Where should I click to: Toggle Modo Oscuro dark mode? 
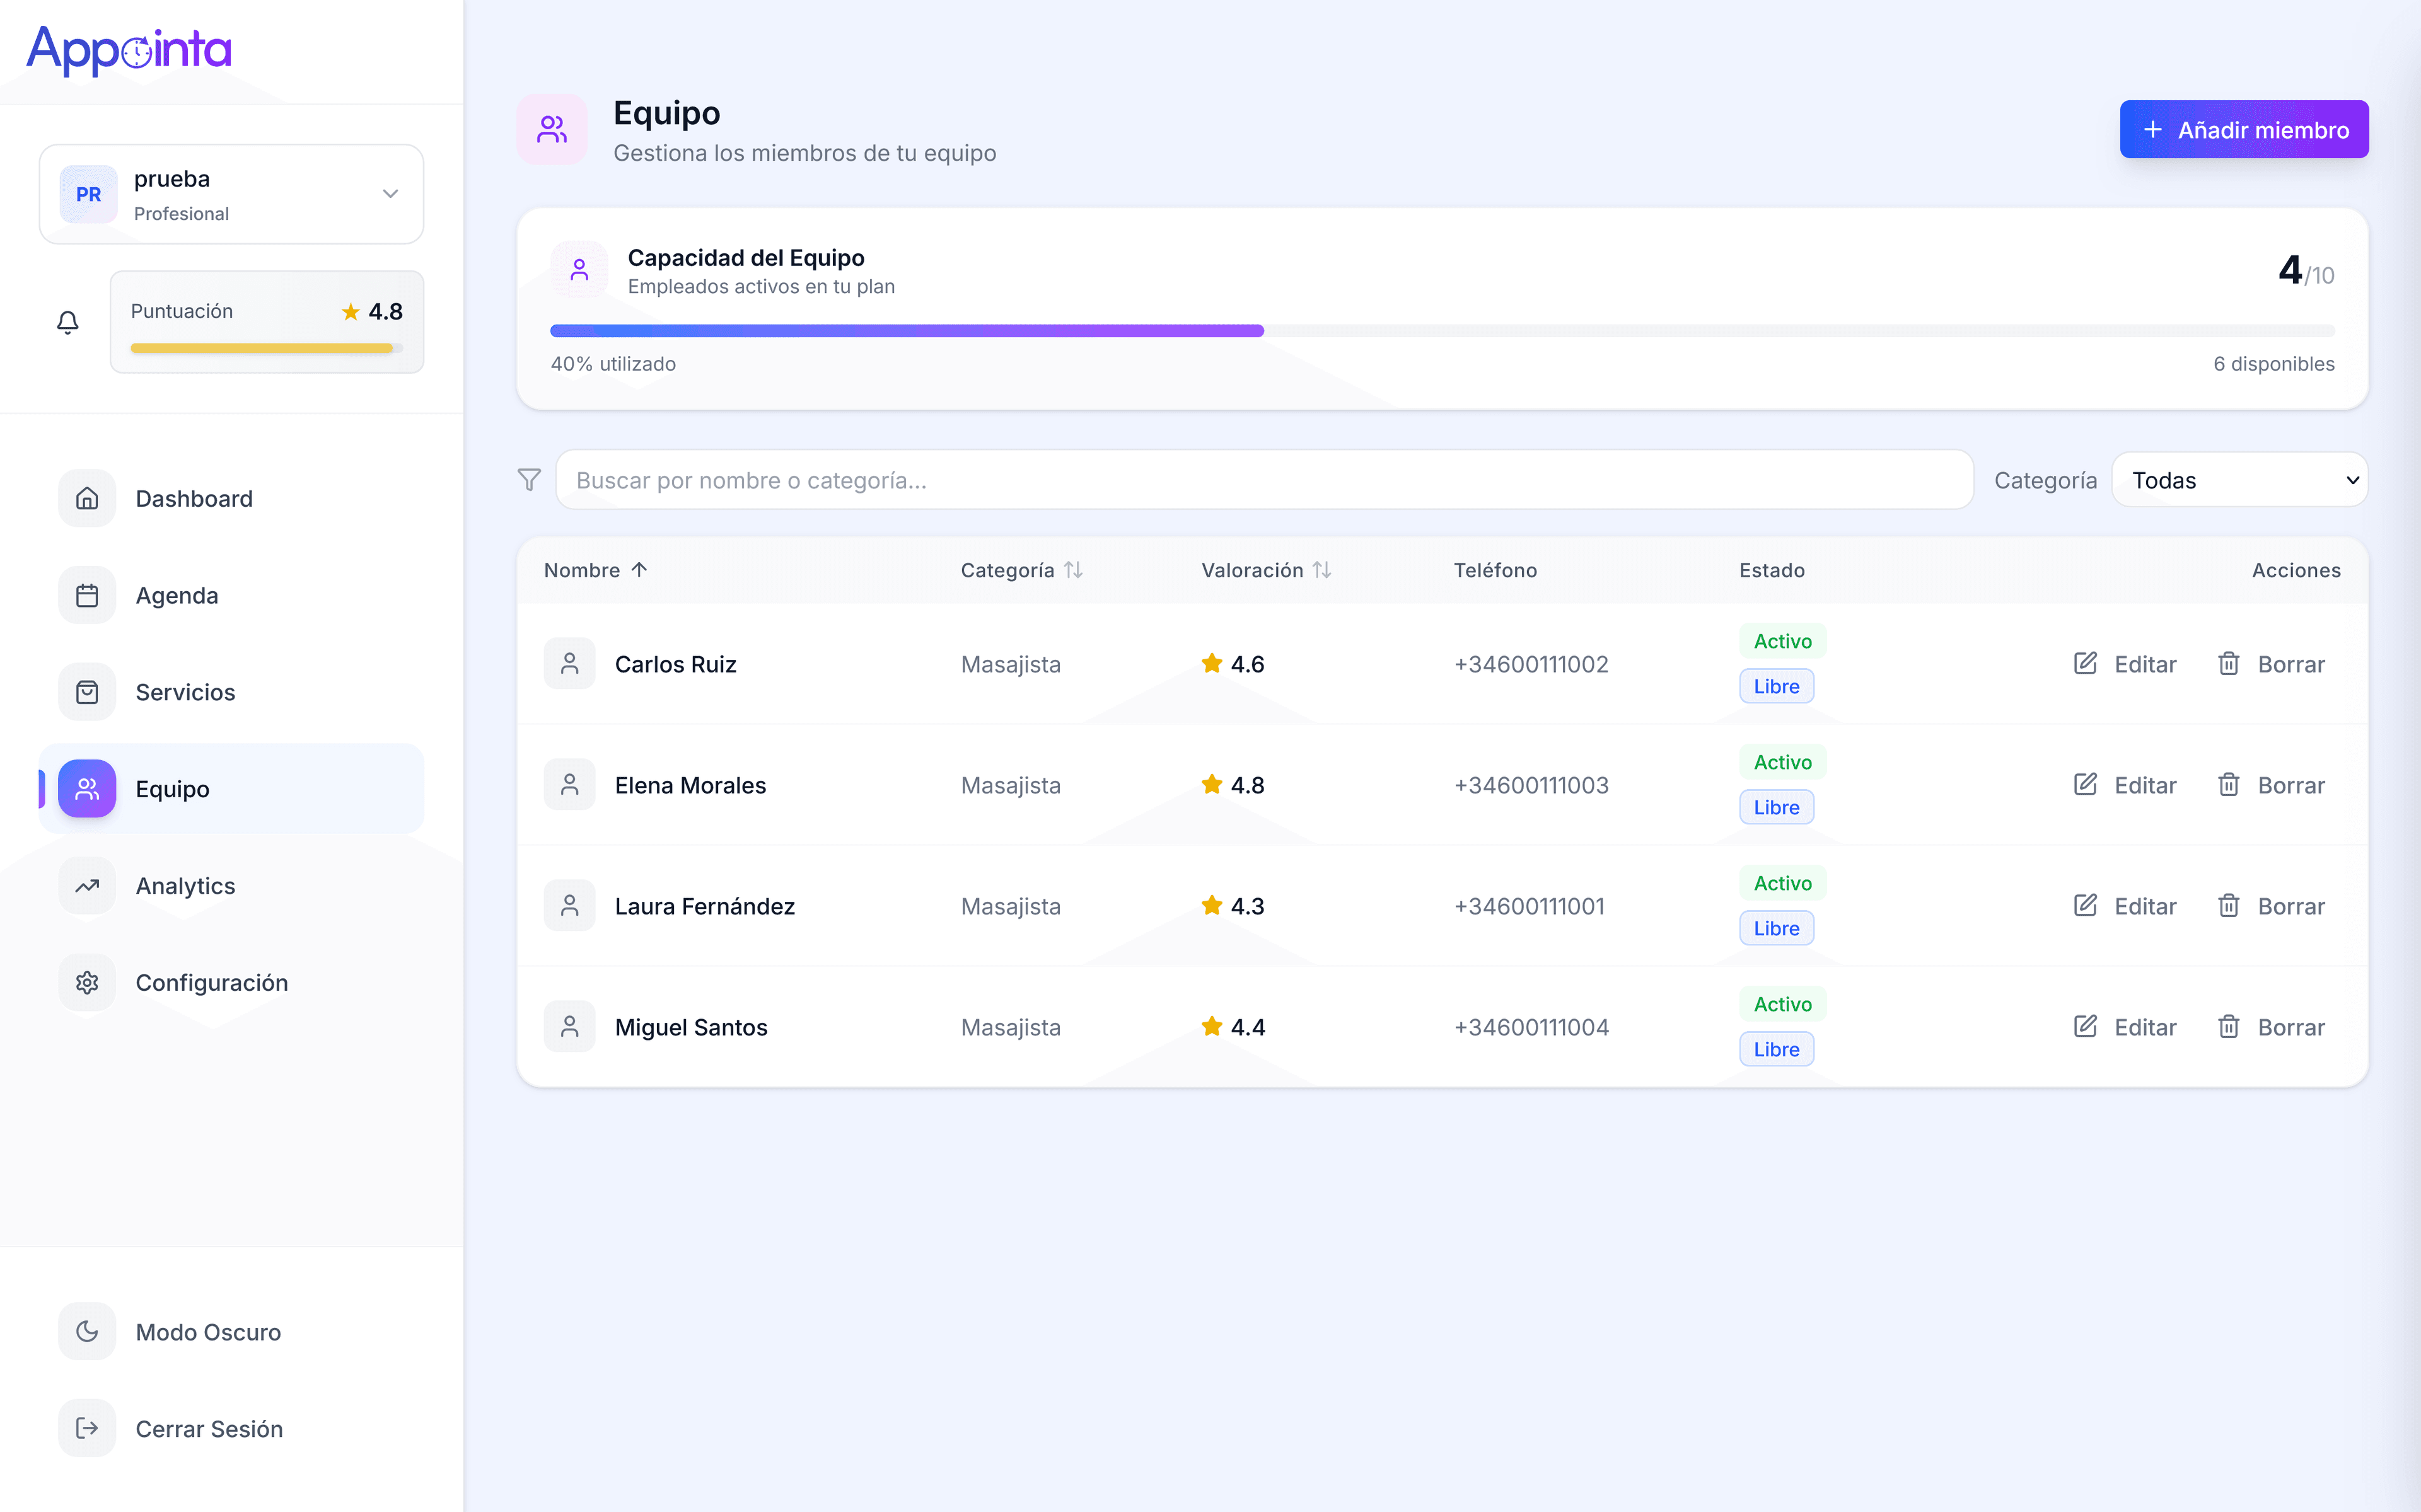pyautogui.click(x=231, y=1331)
